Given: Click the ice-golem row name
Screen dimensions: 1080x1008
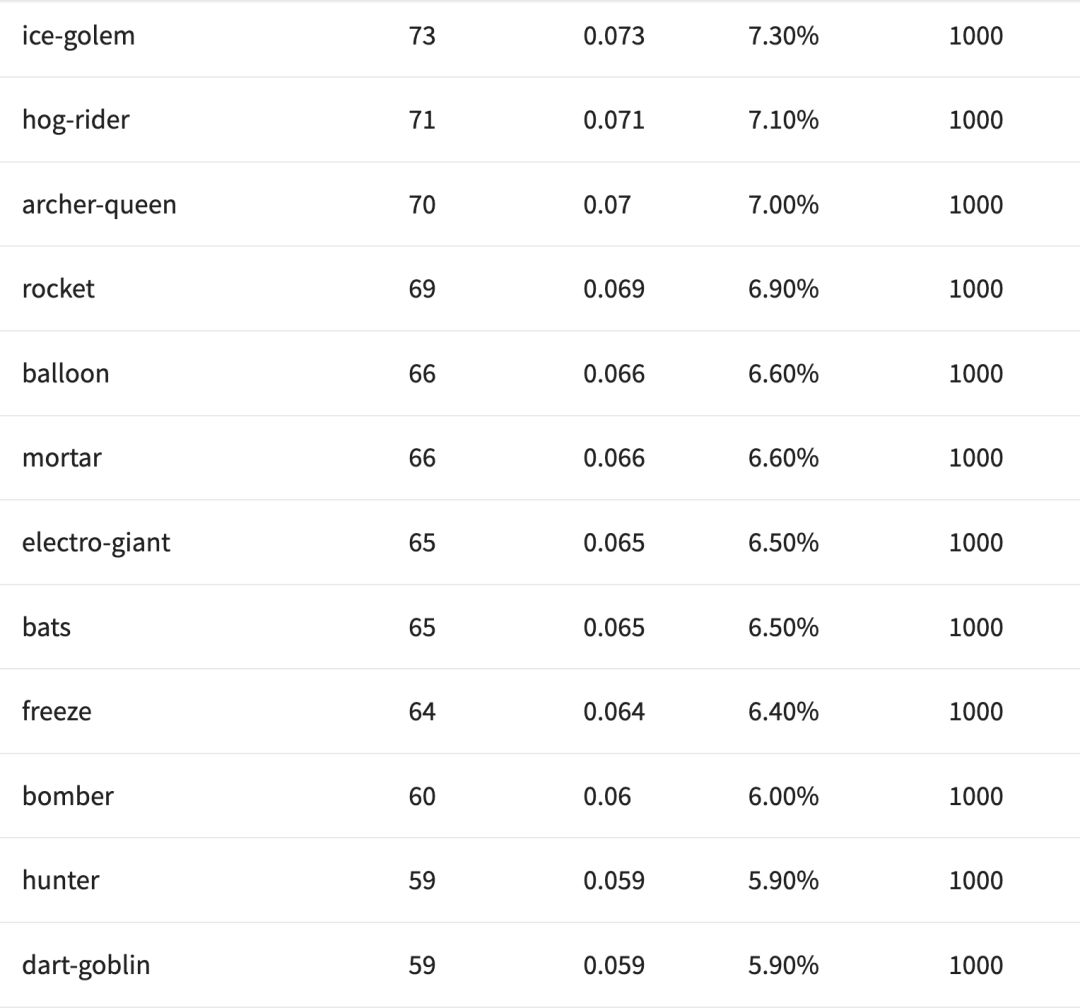Looking at the screenshot, I should (x=78, y=36).
